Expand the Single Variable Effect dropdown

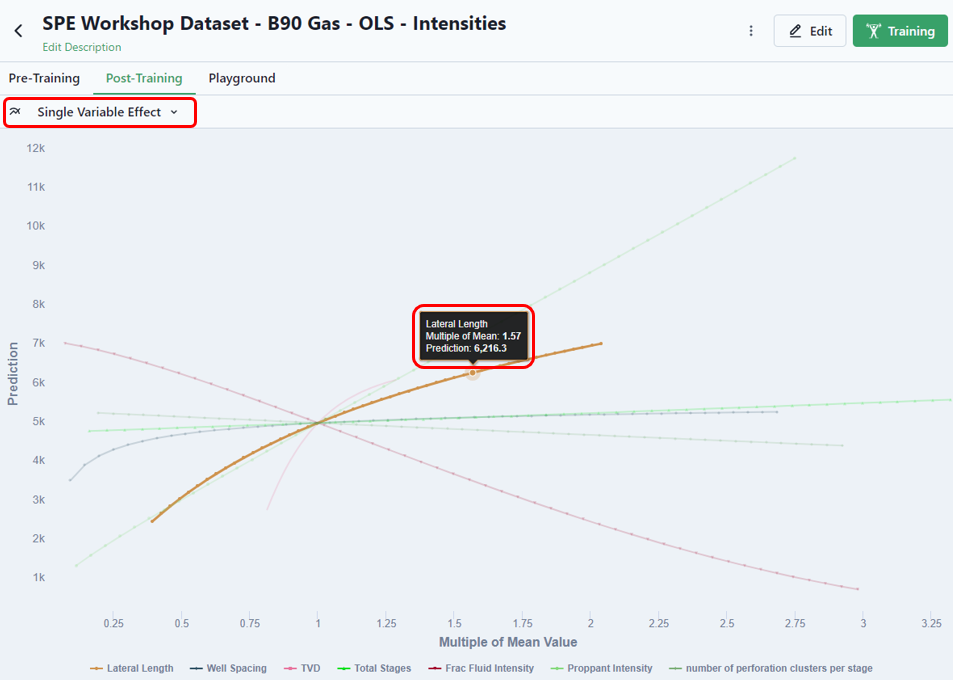coord(100,112)
